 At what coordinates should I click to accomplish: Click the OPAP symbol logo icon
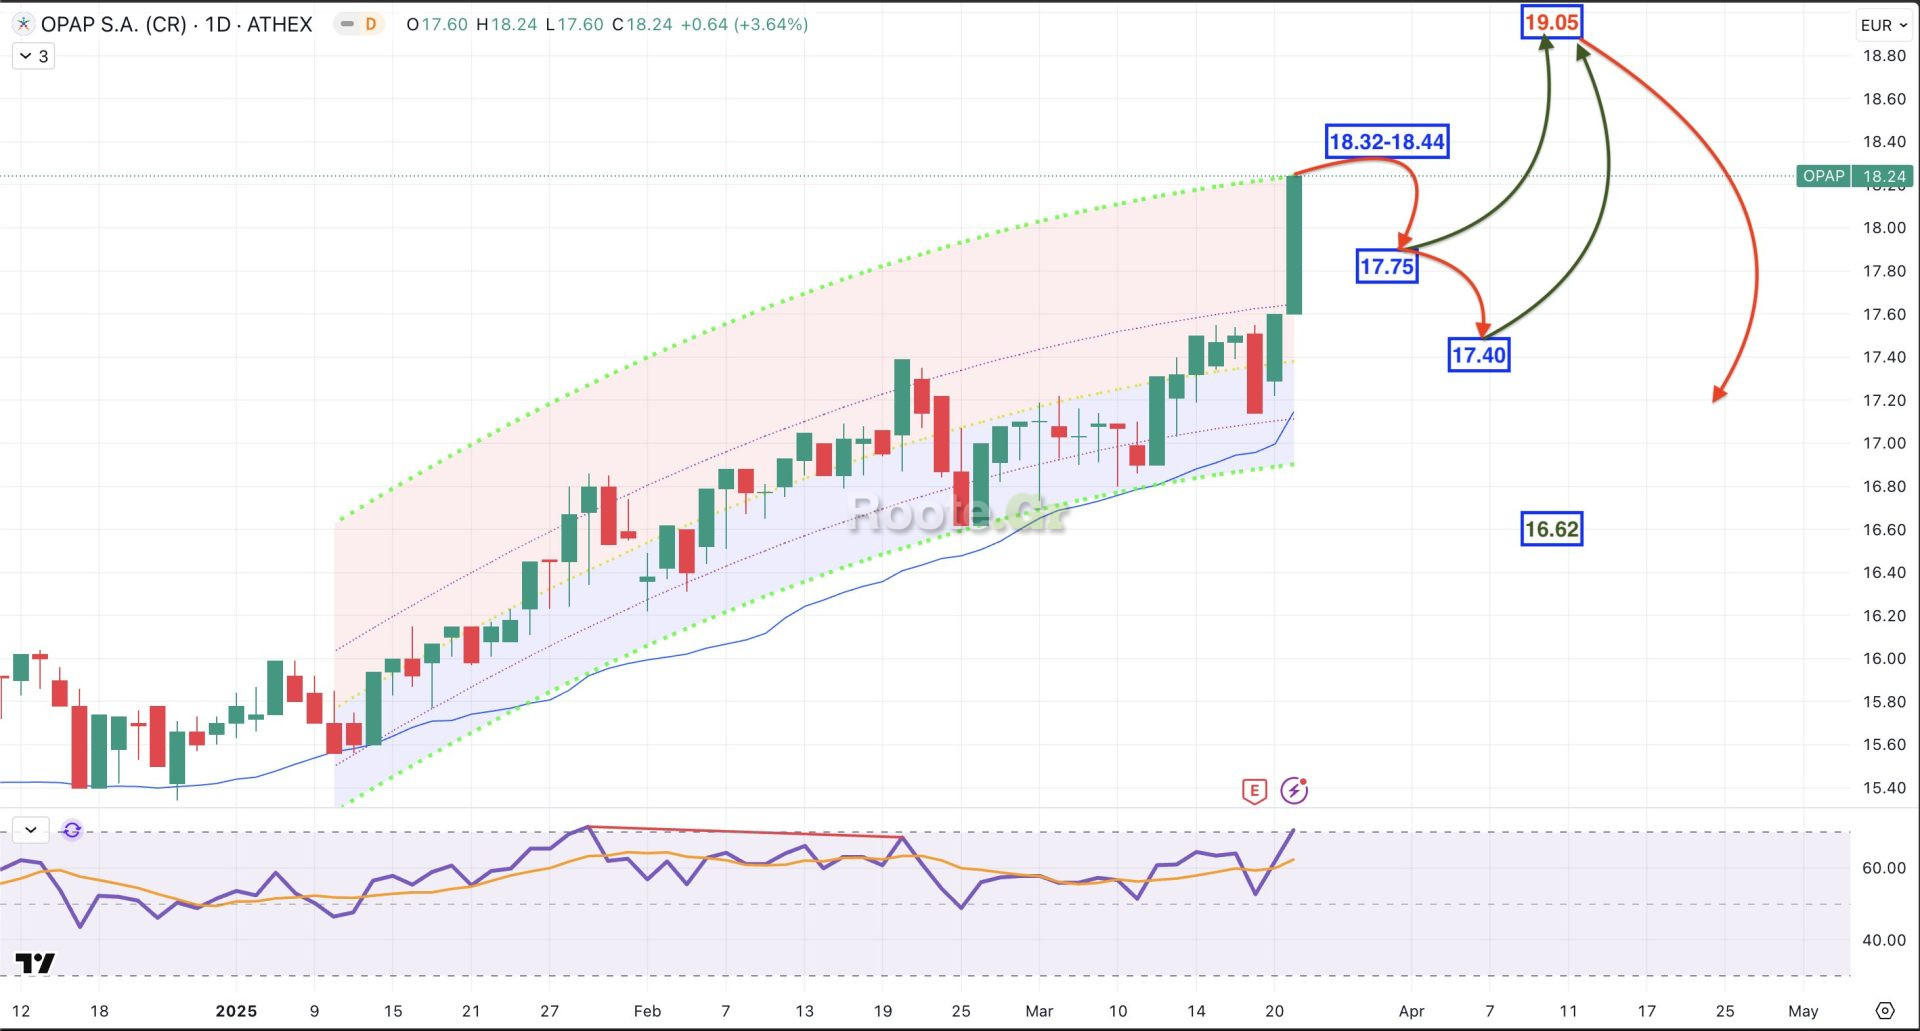(x=23, y=24)
